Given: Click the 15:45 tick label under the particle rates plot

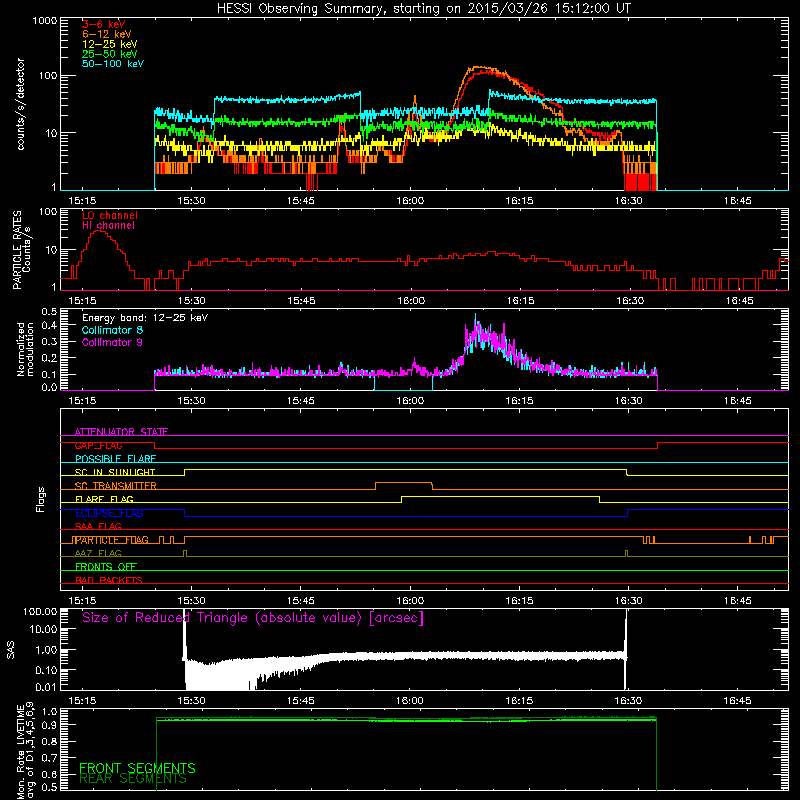Looking at the screenshot, I should click(x=301, y=301).
